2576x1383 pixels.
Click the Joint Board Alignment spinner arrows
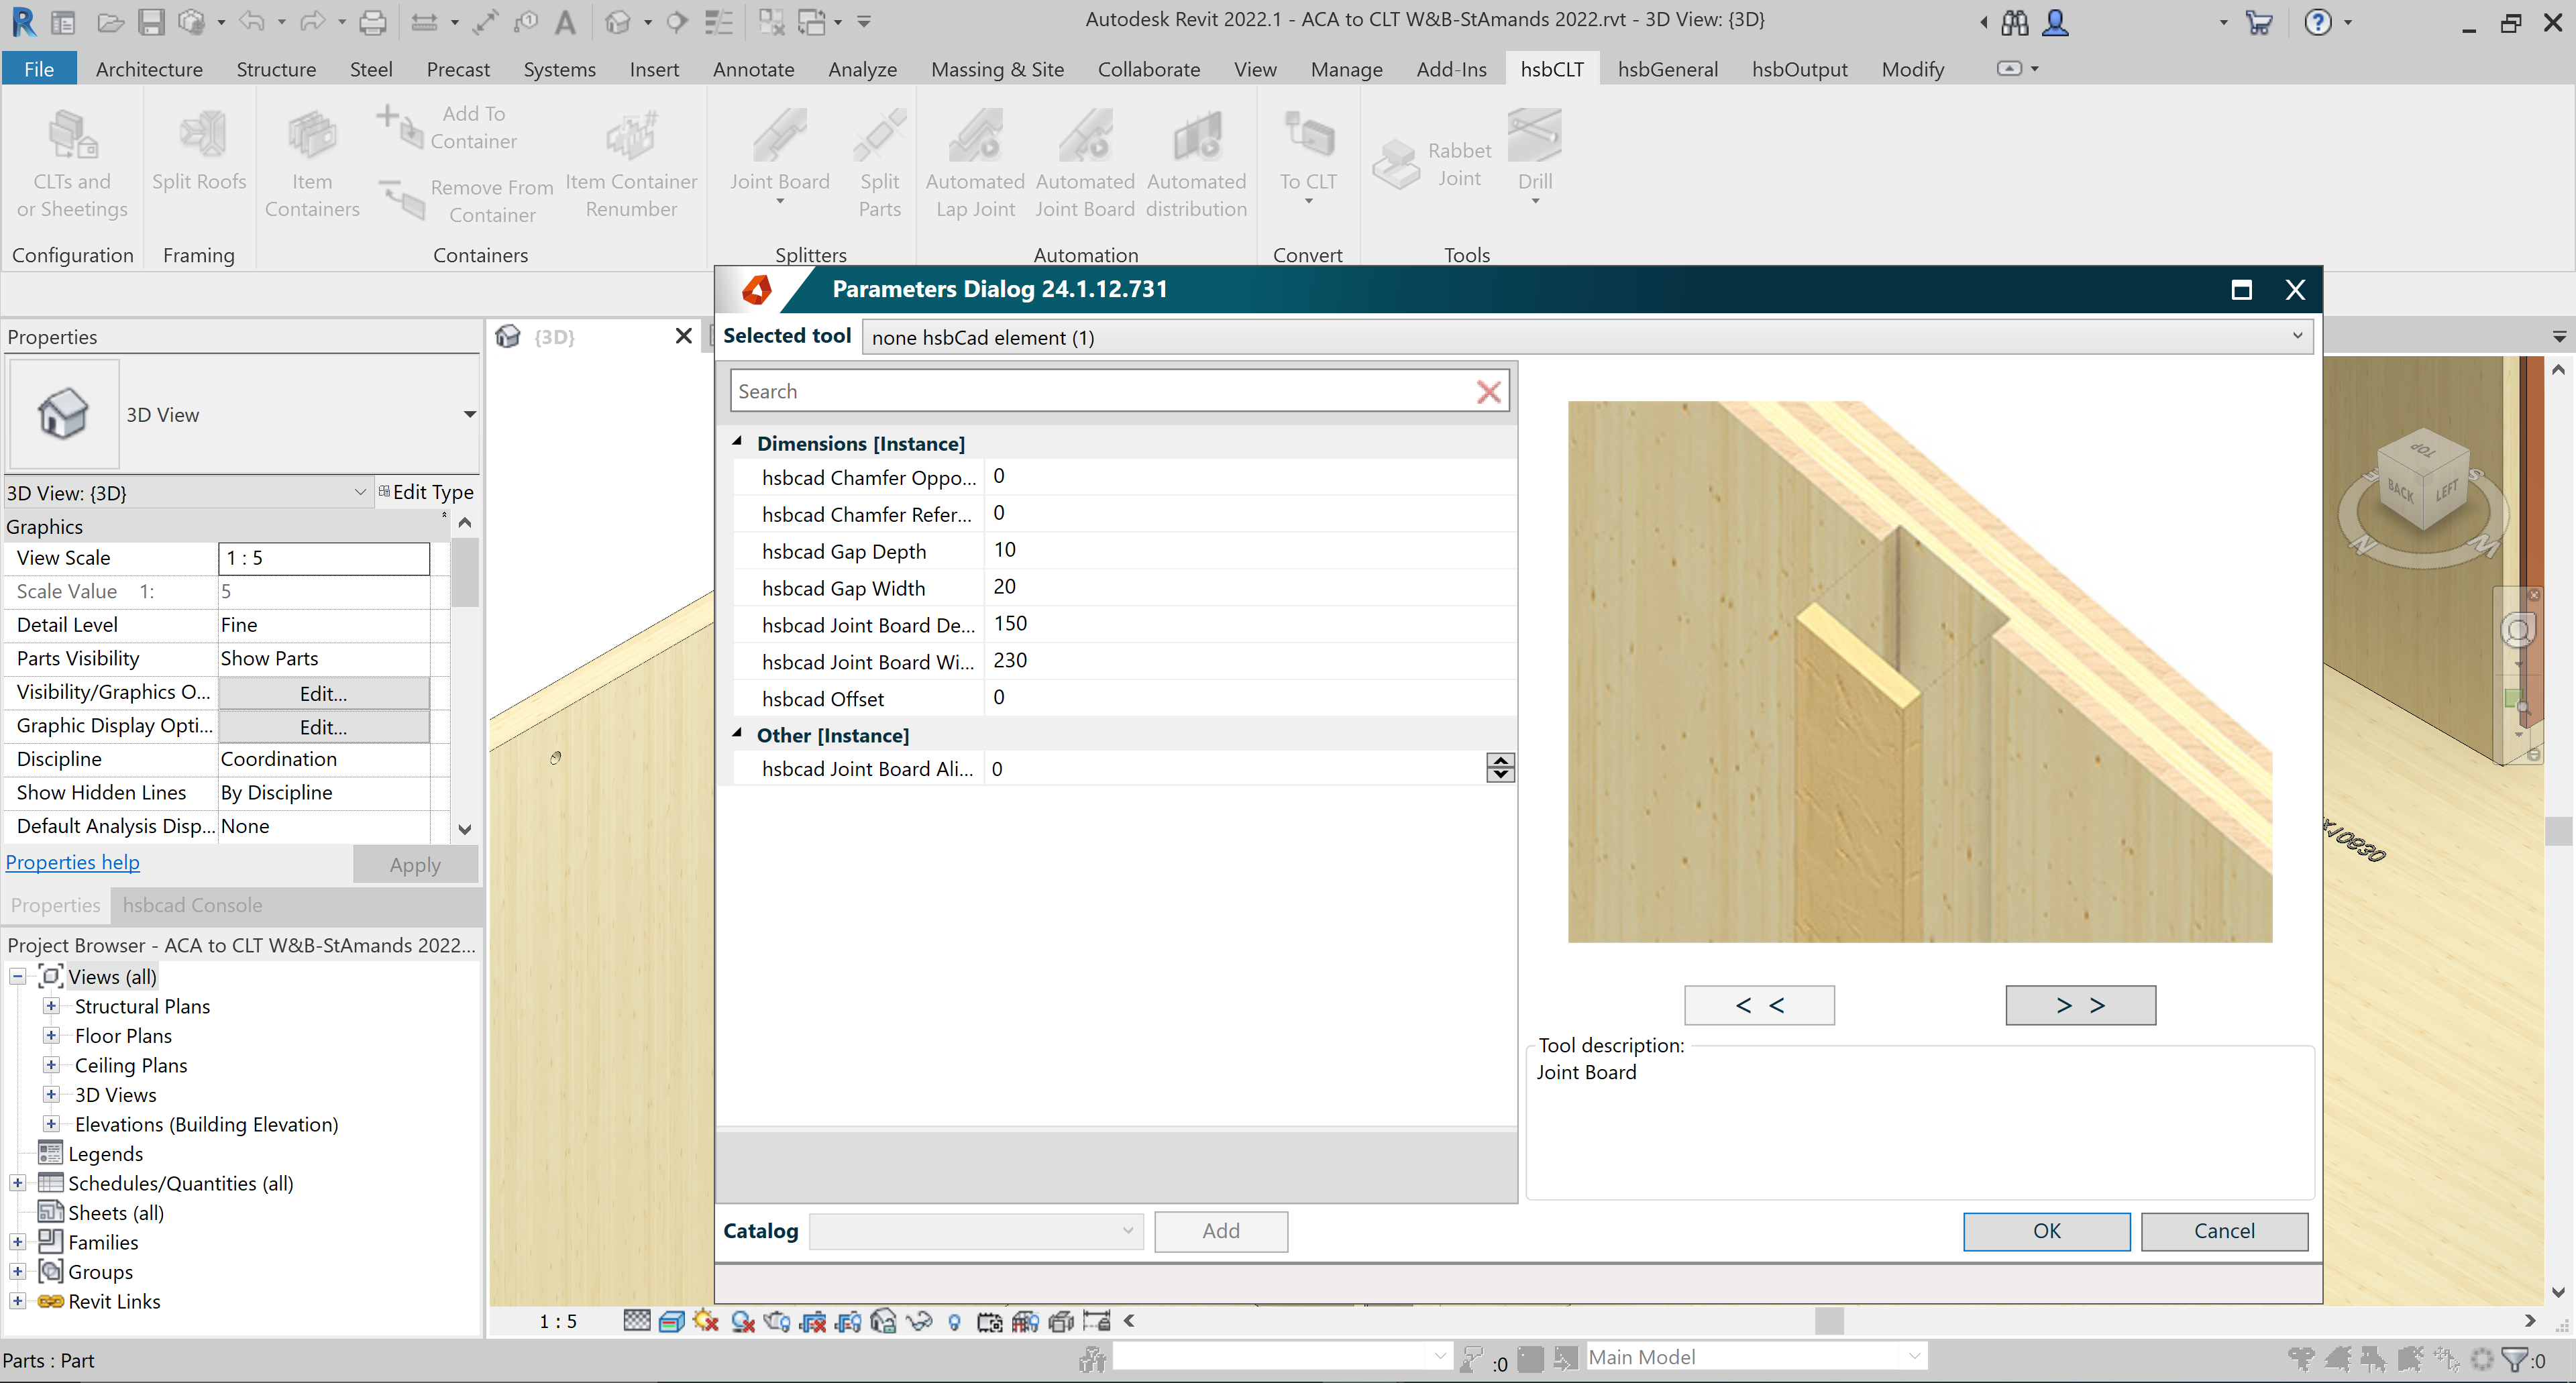[1500, 768]
